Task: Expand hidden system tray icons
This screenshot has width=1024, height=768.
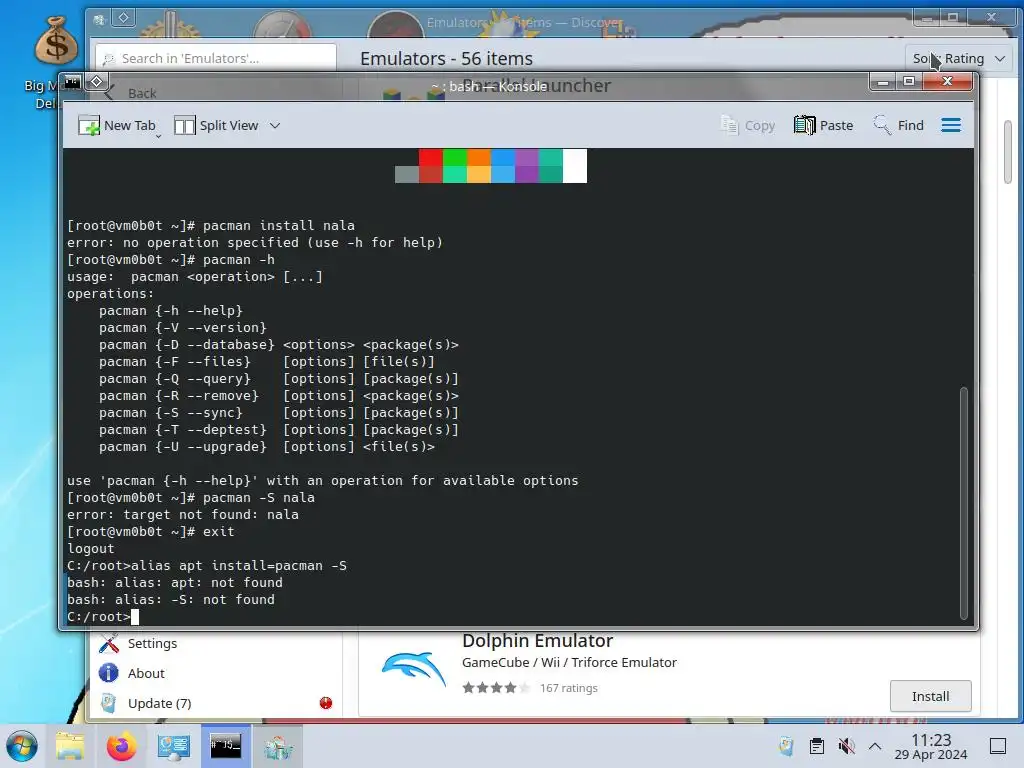Action: pos(875,746)
